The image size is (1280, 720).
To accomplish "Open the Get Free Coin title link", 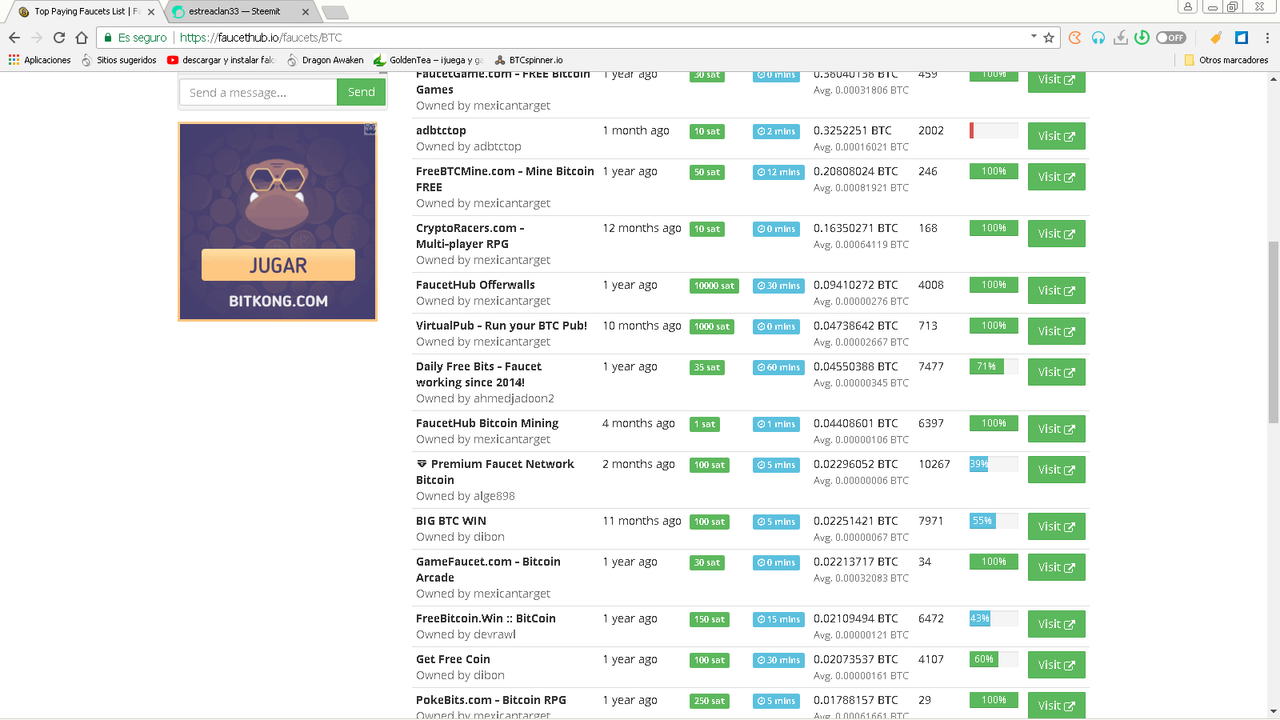I will tap(453, 659).
